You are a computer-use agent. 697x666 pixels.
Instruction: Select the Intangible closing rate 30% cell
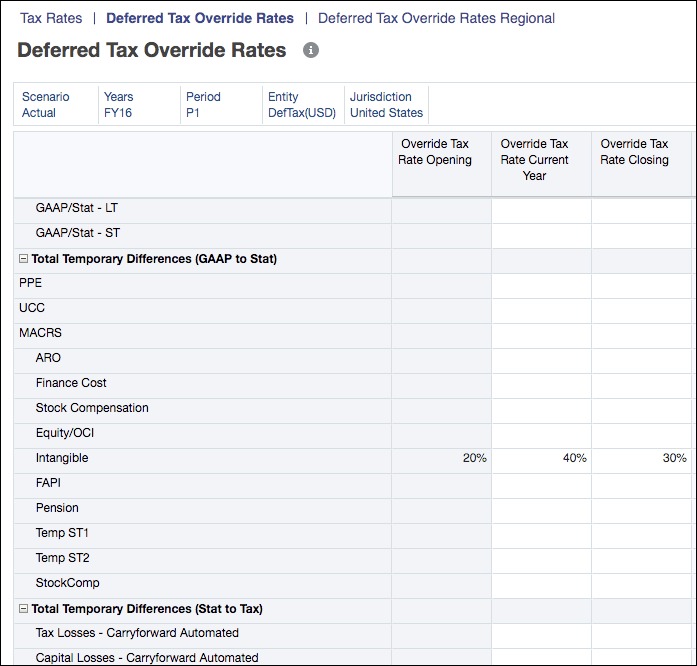coord(641,458)
